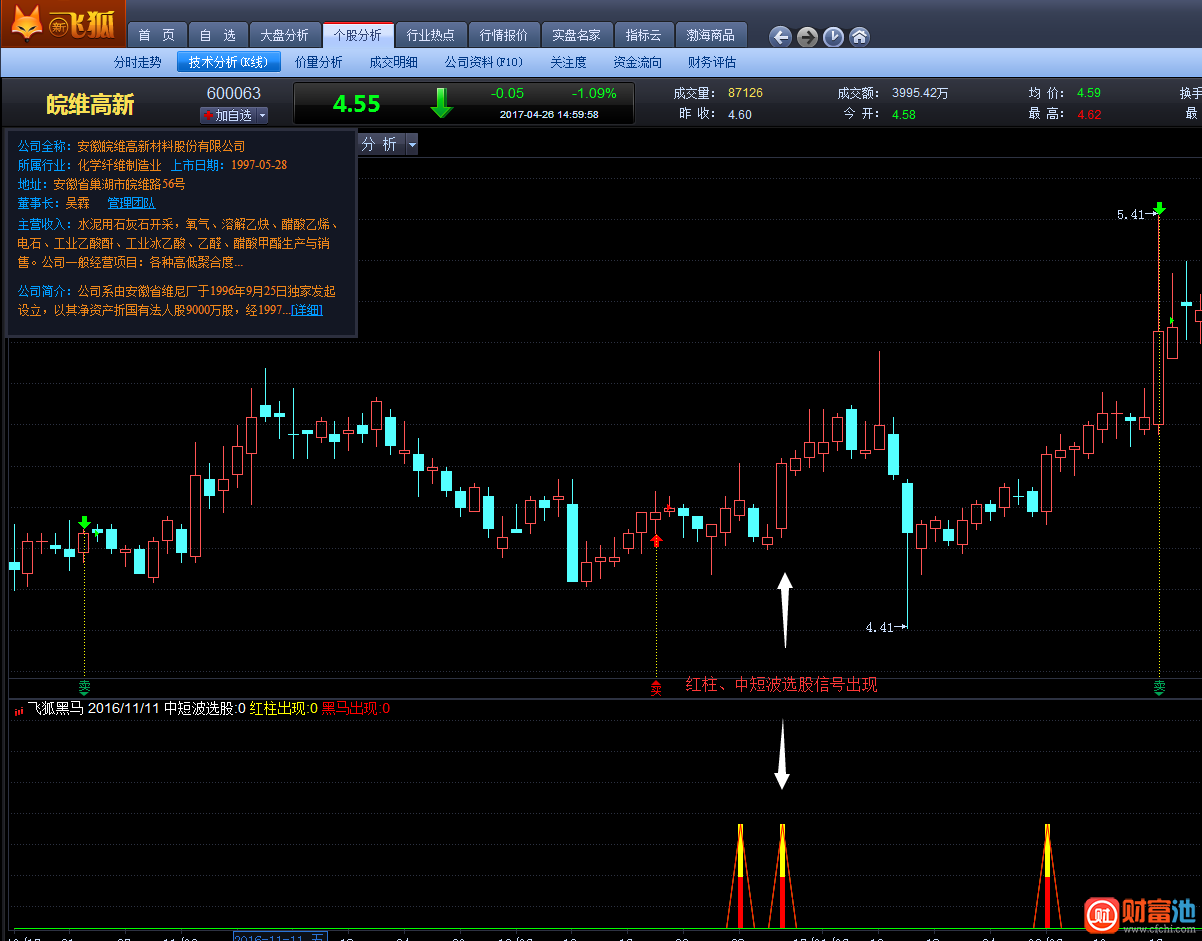Open the 行情报价 tab
The height and width of the screenshot is (941, 1202).
pos(503,35)
